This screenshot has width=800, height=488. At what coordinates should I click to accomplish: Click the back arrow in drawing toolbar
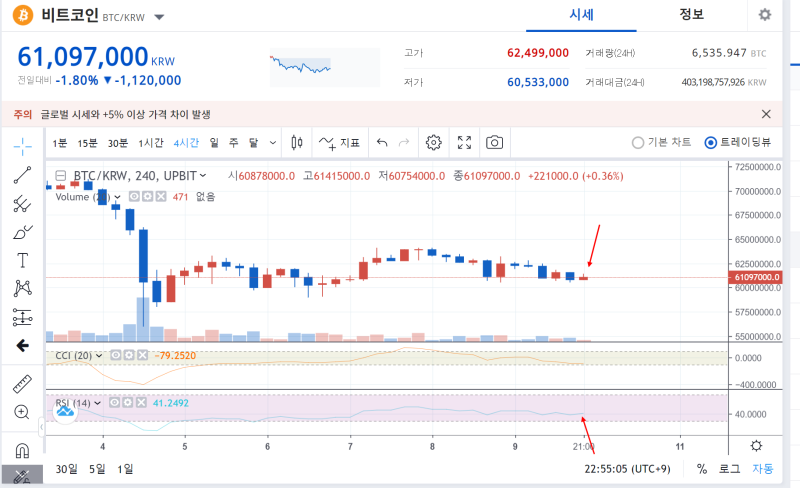coord(22,346)
